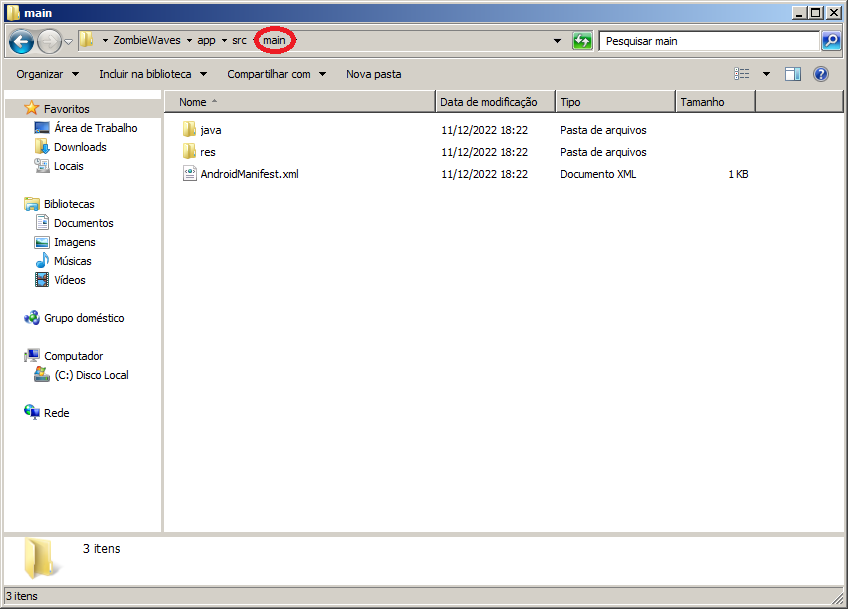This screenshot has width=848, height=609.
Task: Click the search magnifier icon
Action: click(831, 41)
